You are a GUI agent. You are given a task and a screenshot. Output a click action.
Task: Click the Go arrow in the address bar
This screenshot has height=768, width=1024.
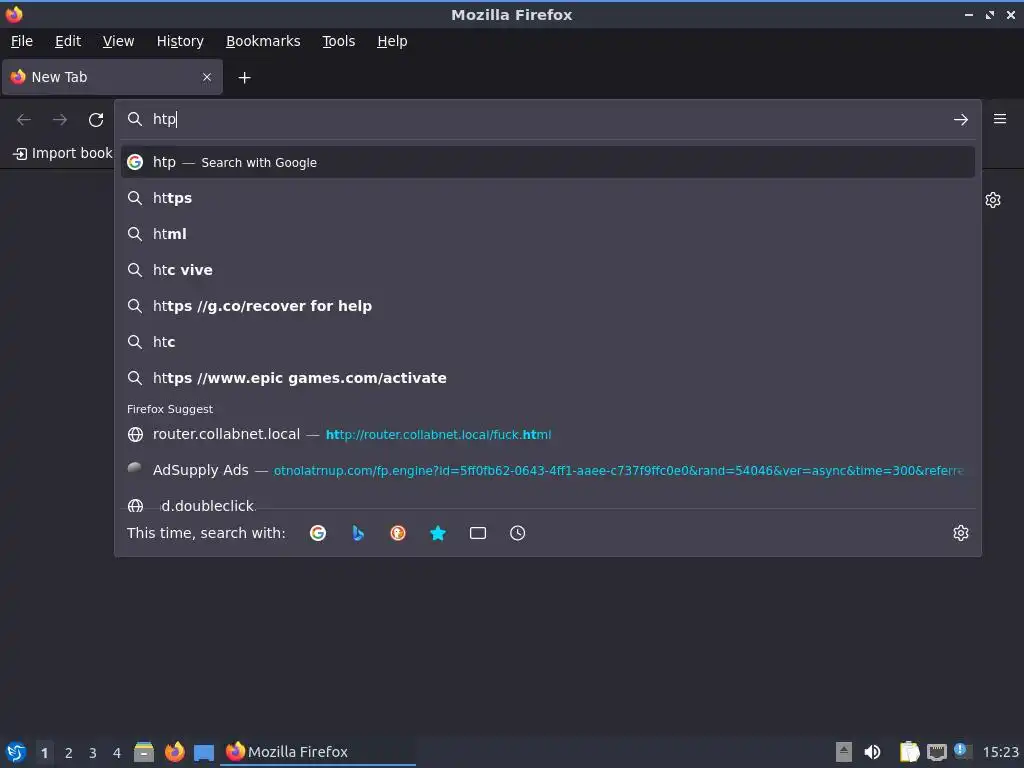point(961,120)
